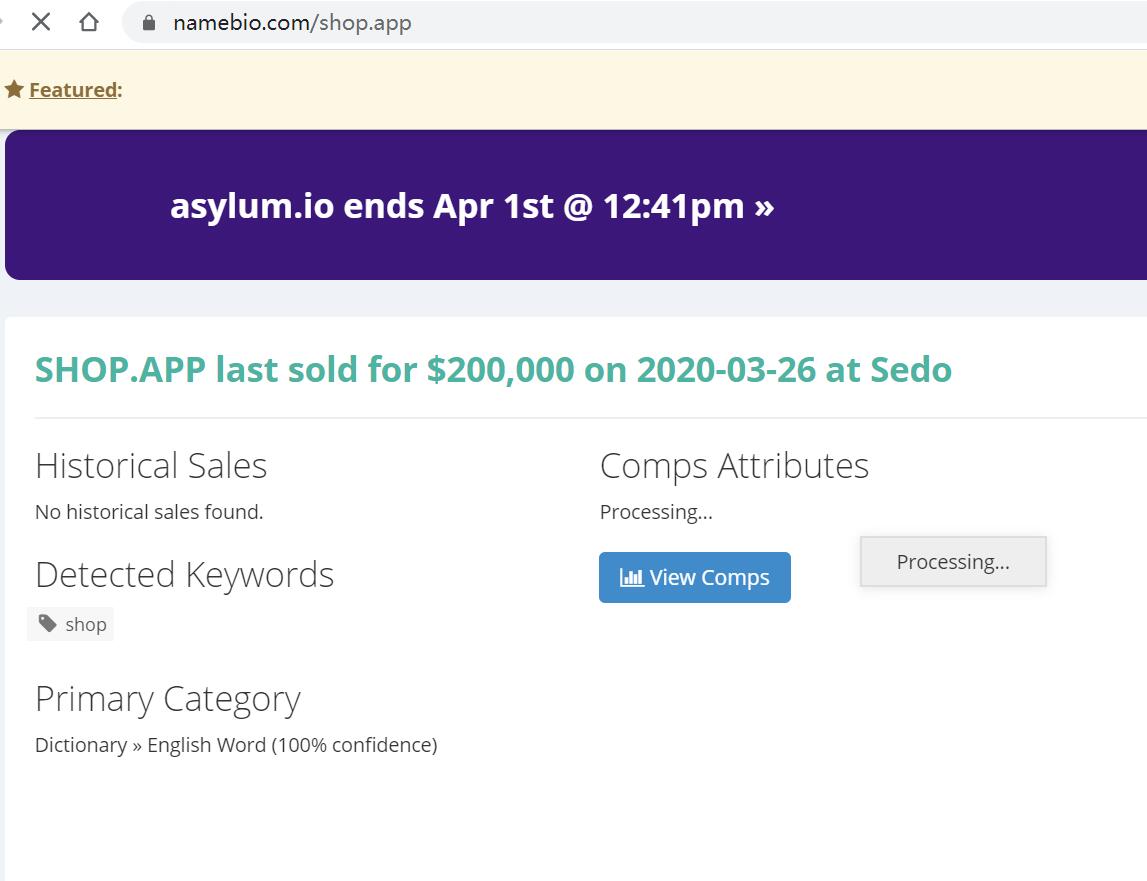Click the Comps Attributes heading

(734, 466)
